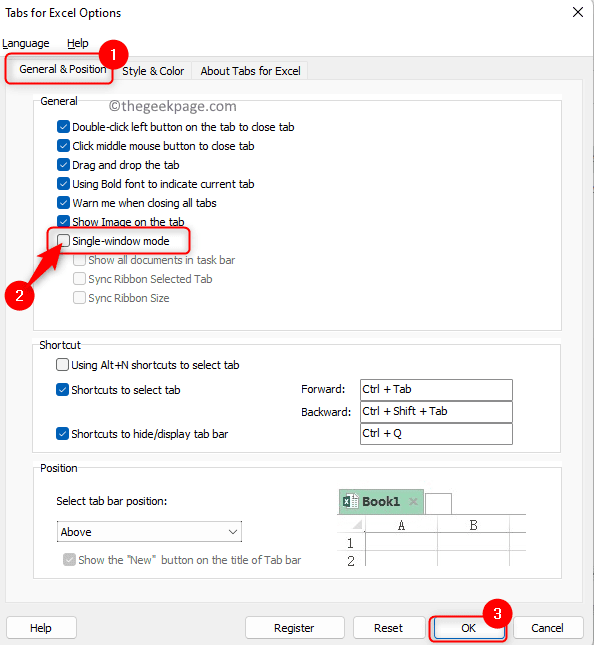Click row 1 header in the preview grid
Viewport: 594px width, 645px height.
click(x=350, y=543)
